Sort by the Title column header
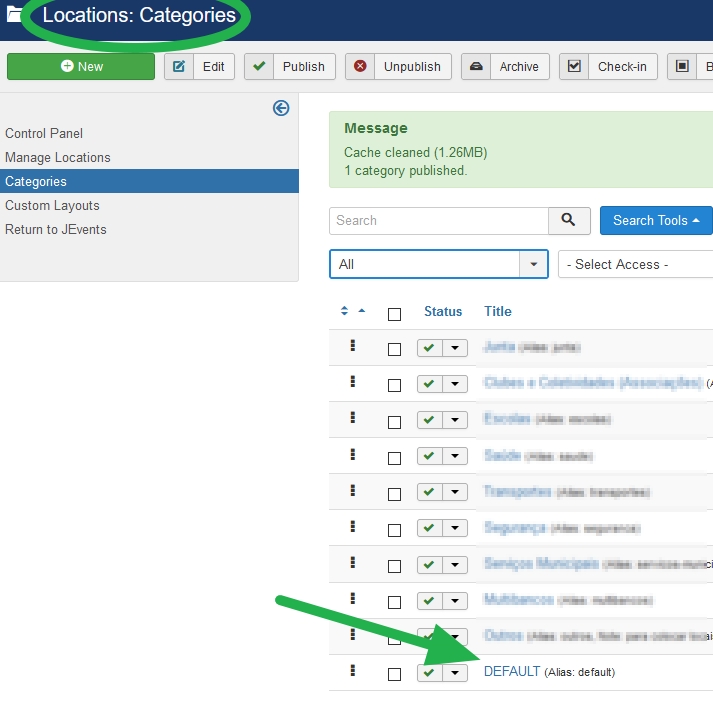This screenshot has height=715, width=713. 498,311
